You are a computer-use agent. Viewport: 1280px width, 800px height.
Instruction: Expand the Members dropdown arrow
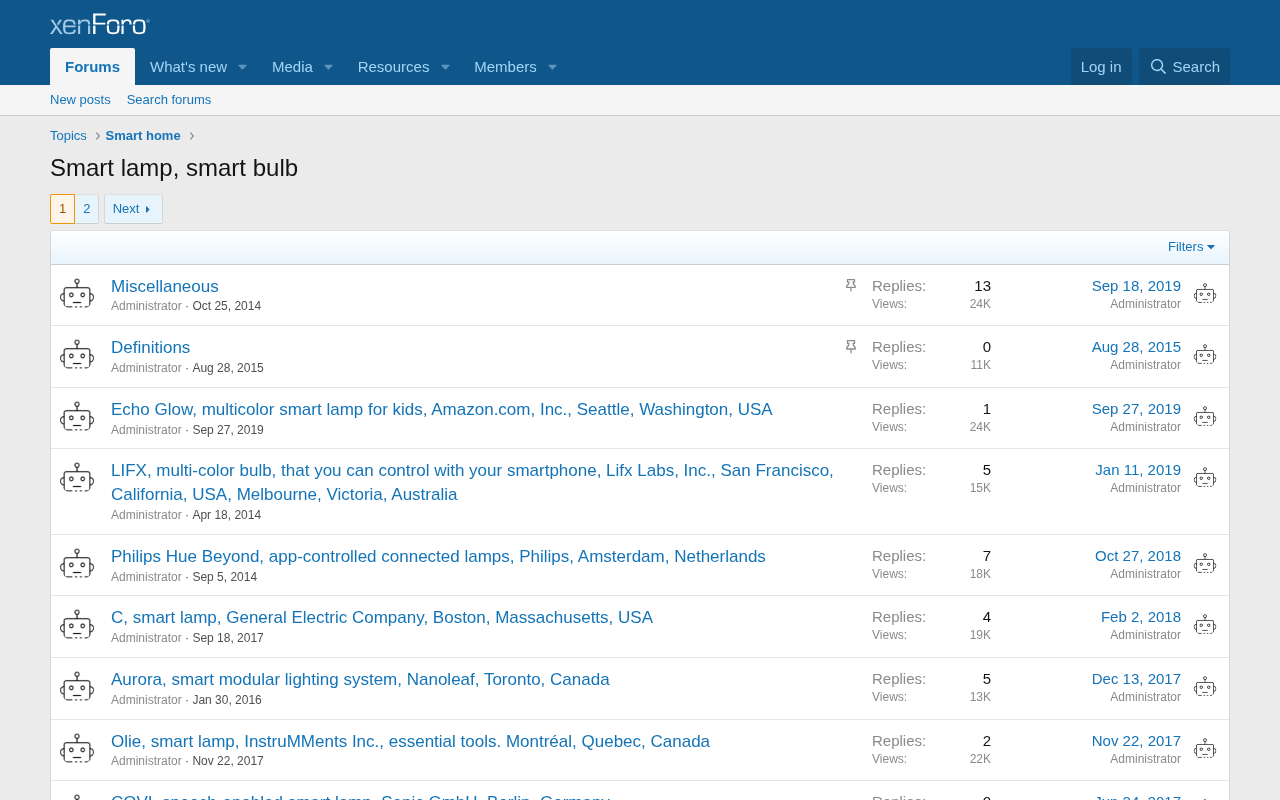click(552, 67)
